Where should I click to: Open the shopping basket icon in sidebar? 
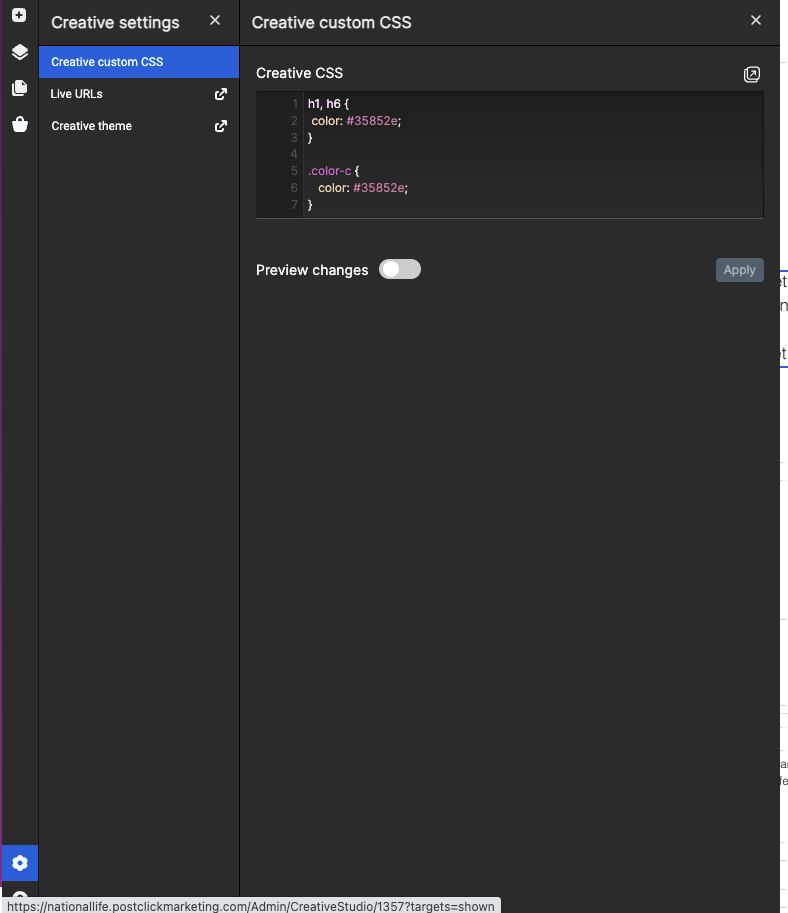click(20, 124)
